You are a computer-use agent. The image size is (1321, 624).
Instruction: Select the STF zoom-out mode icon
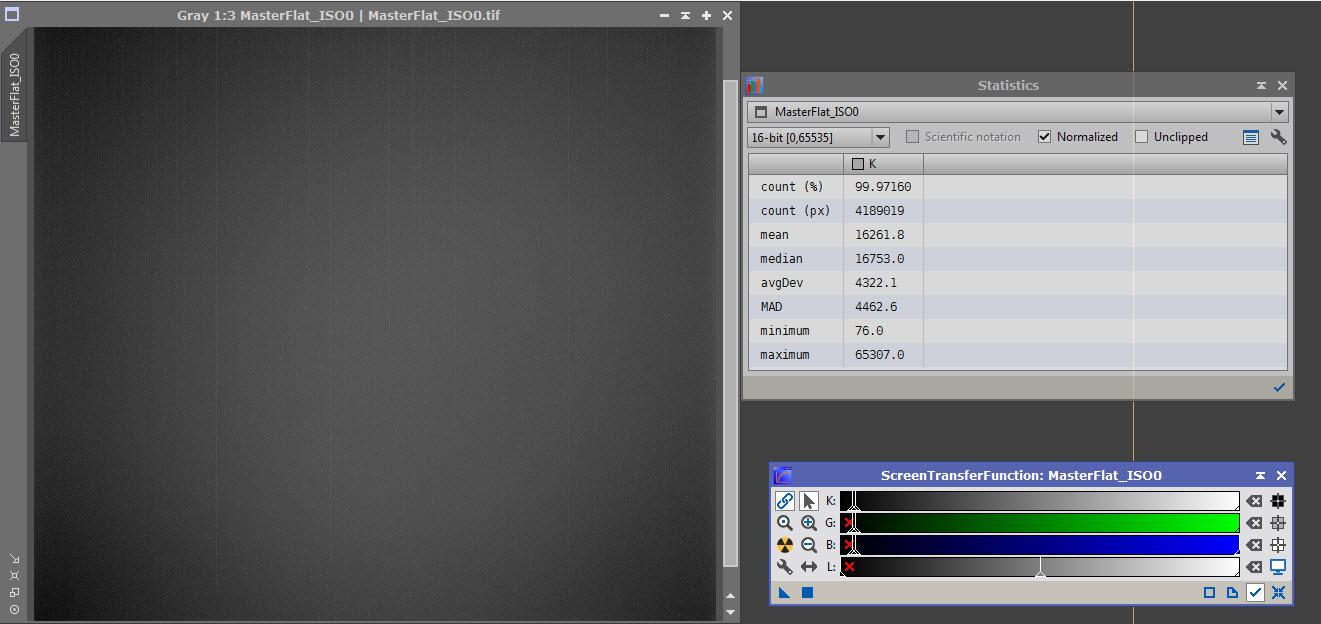[x=809, y=545]
